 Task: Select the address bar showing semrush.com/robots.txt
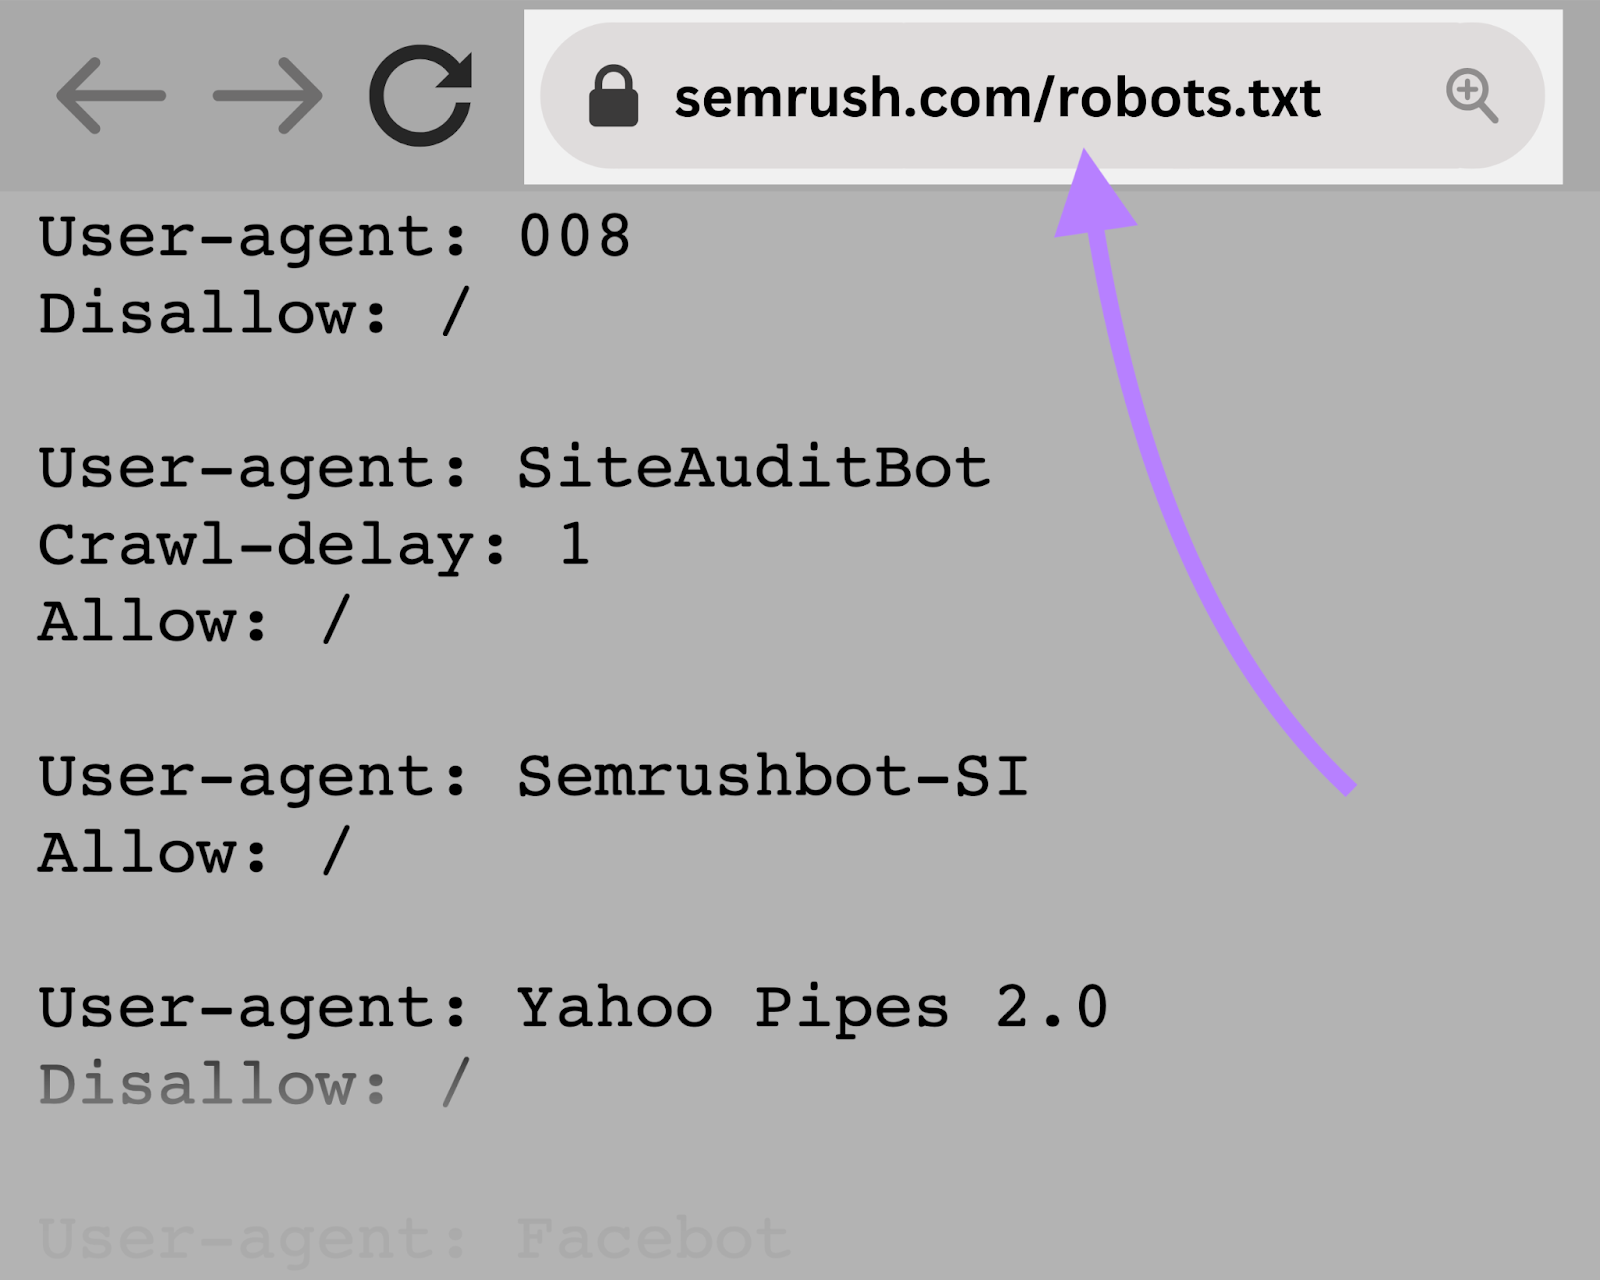[1000, 97]
